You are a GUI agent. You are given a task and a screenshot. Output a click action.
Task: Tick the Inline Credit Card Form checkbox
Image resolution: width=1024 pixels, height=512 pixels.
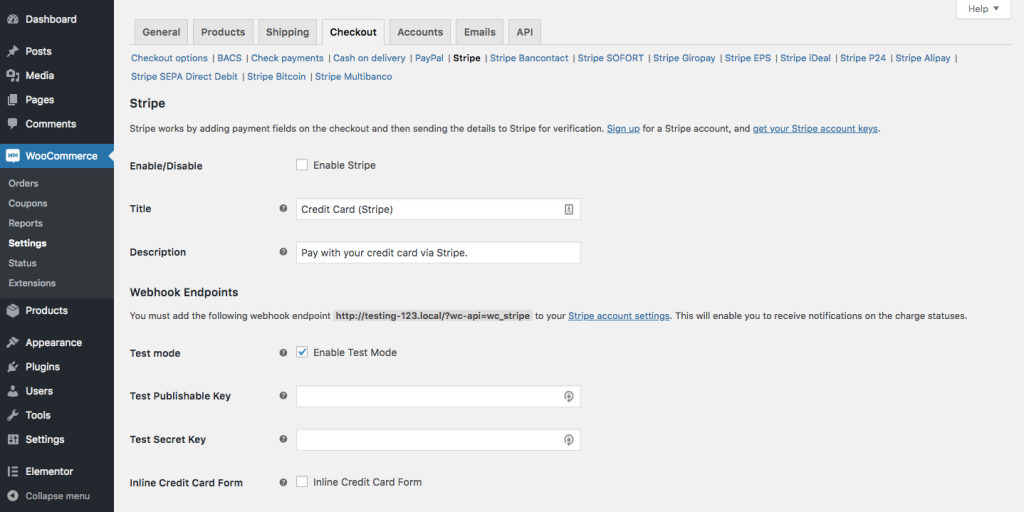coord(302,482)
